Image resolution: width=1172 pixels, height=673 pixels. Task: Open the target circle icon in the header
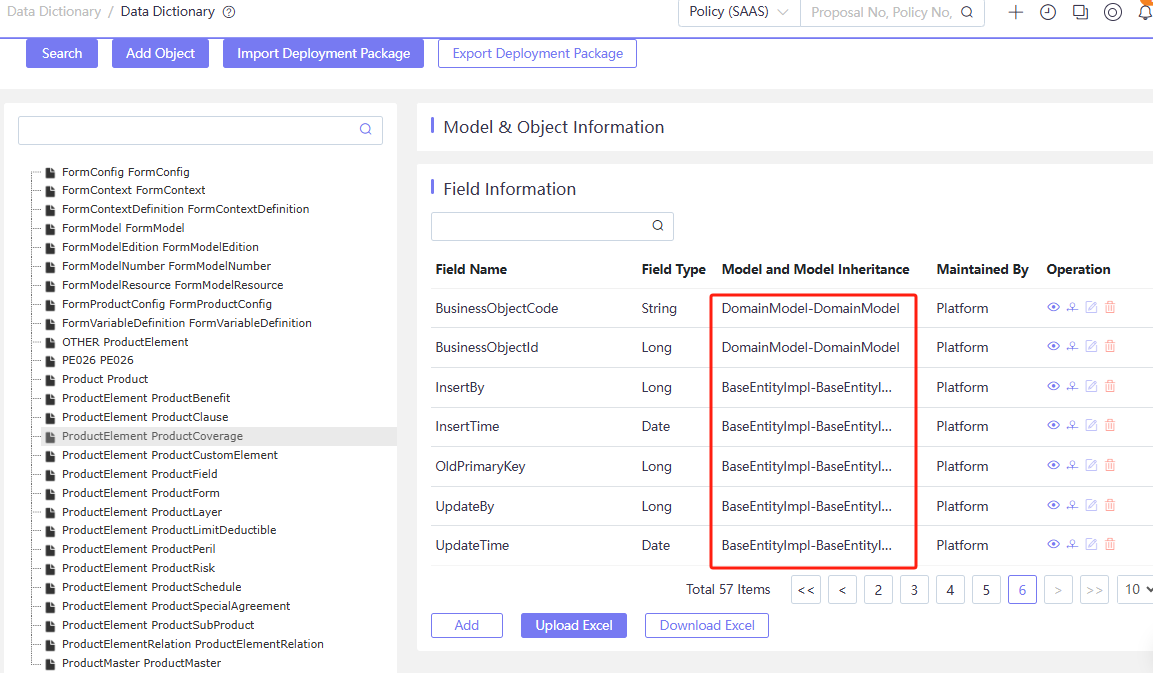coord(1113,12)
